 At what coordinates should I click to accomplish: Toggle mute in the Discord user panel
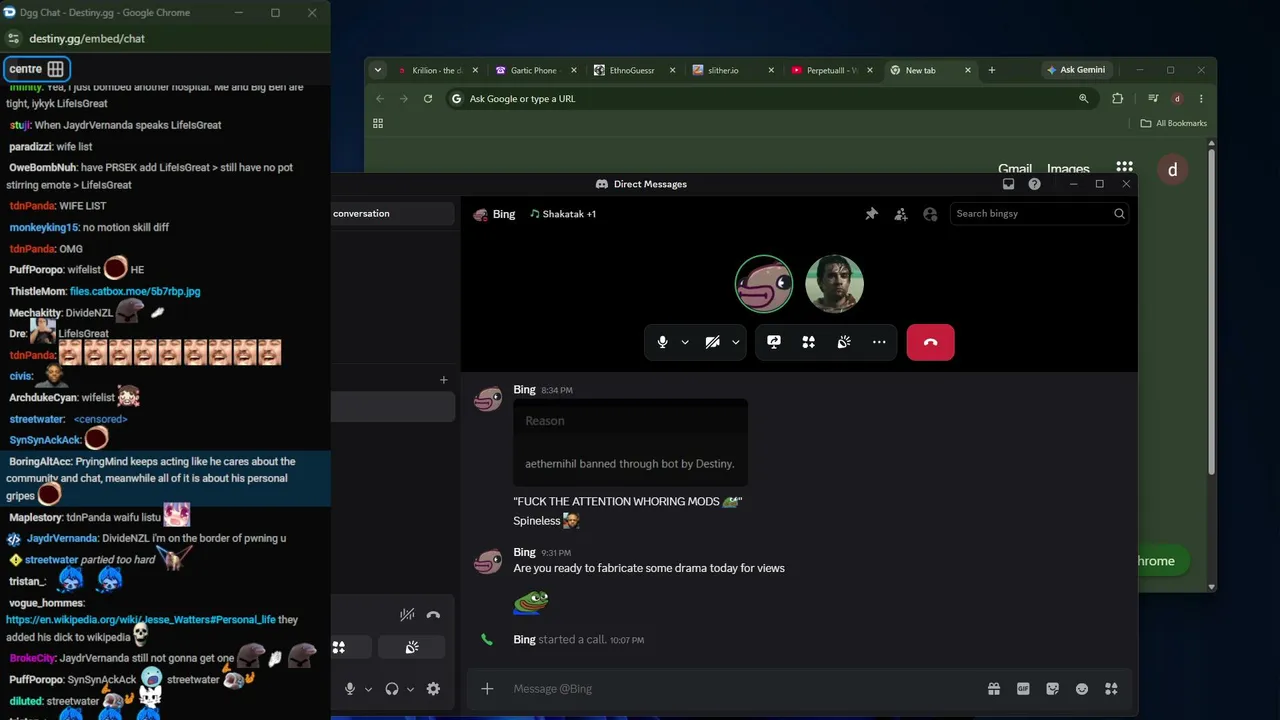(x=350, y=689)
